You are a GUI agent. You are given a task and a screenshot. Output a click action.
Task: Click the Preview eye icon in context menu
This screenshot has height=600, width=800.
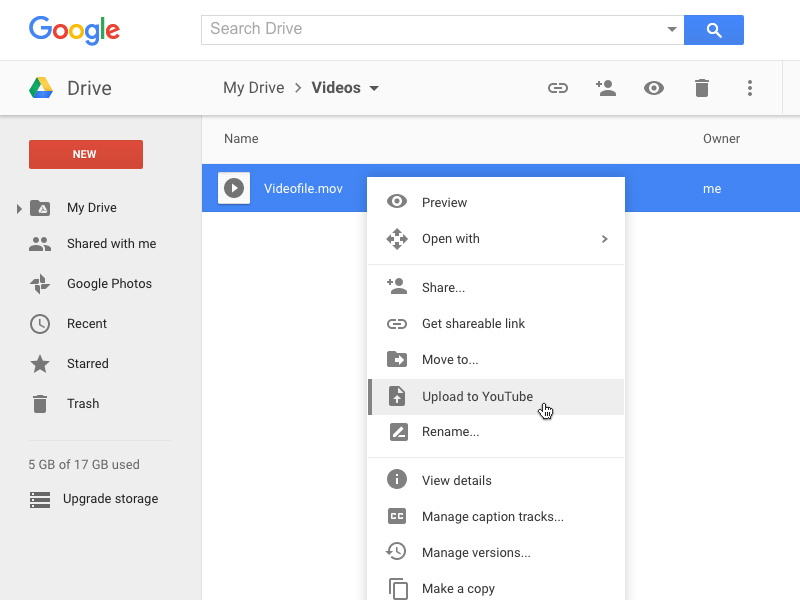click(x=397, y=202)
